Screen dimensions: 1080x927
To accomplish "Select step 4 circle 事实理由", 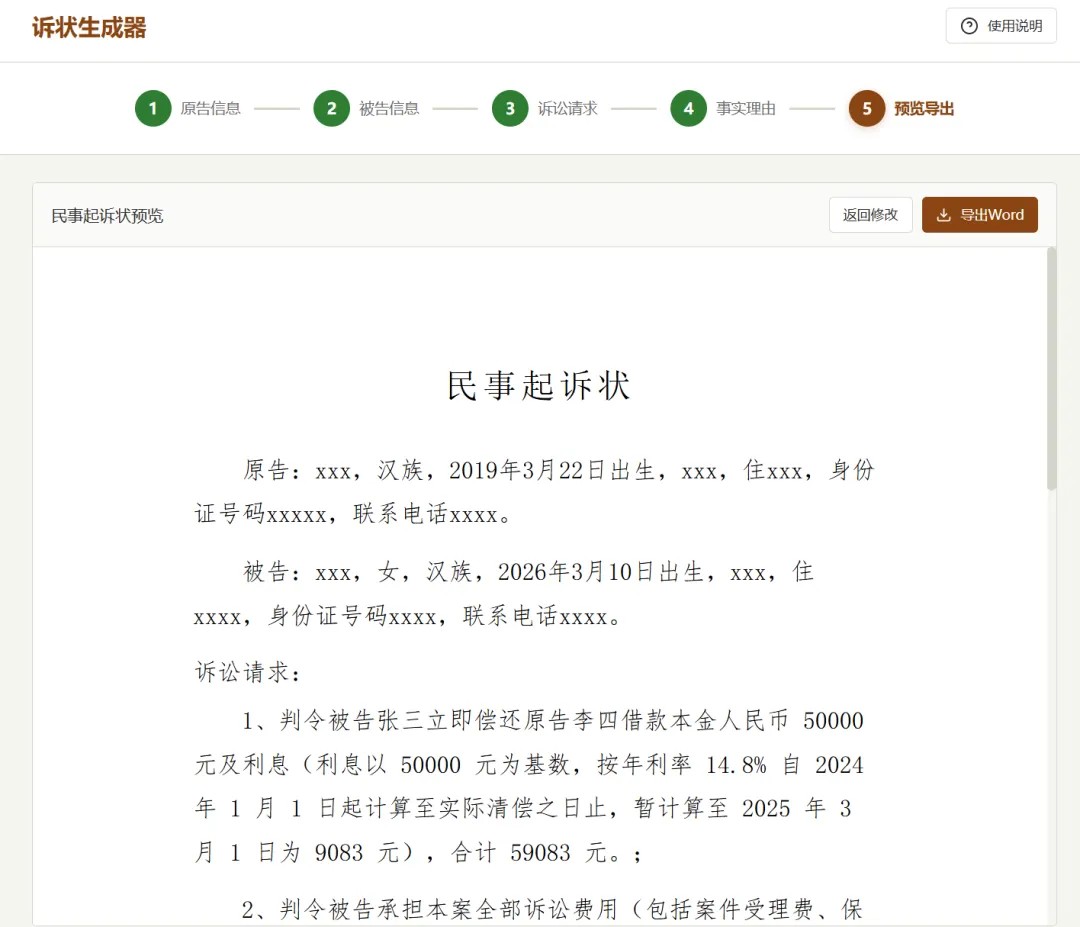I will click(688, 108).
